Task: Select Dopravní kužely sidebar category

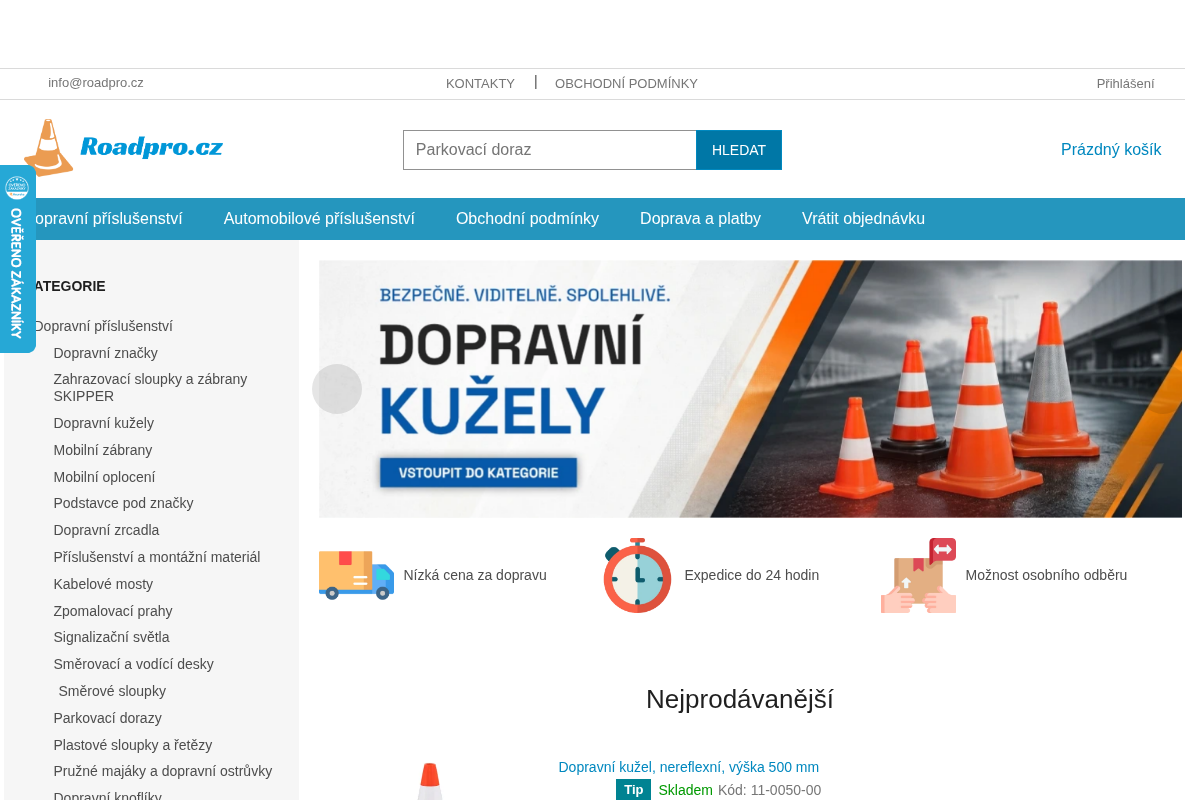Action: (x=103, y=423)
